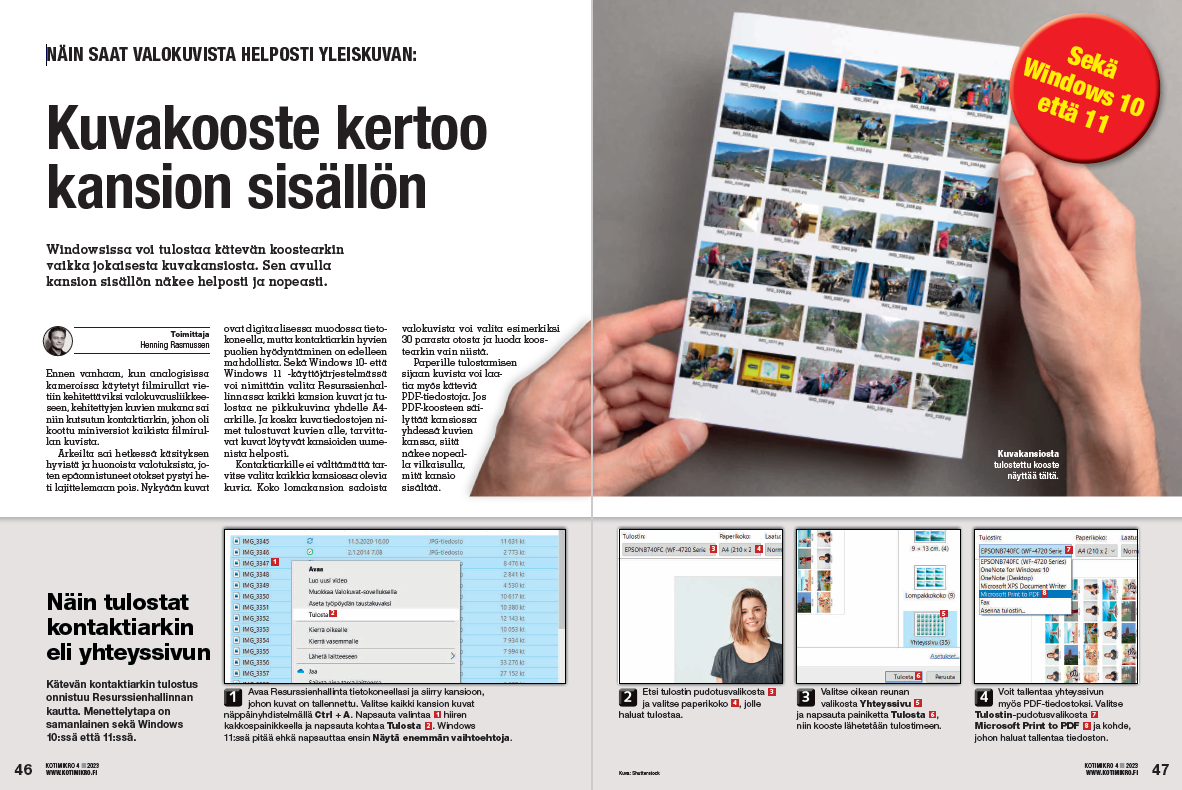Collapse the open Tulostin dropdown in the step 4 screenshot
1182x790 pixels.
coord(1025,551)
